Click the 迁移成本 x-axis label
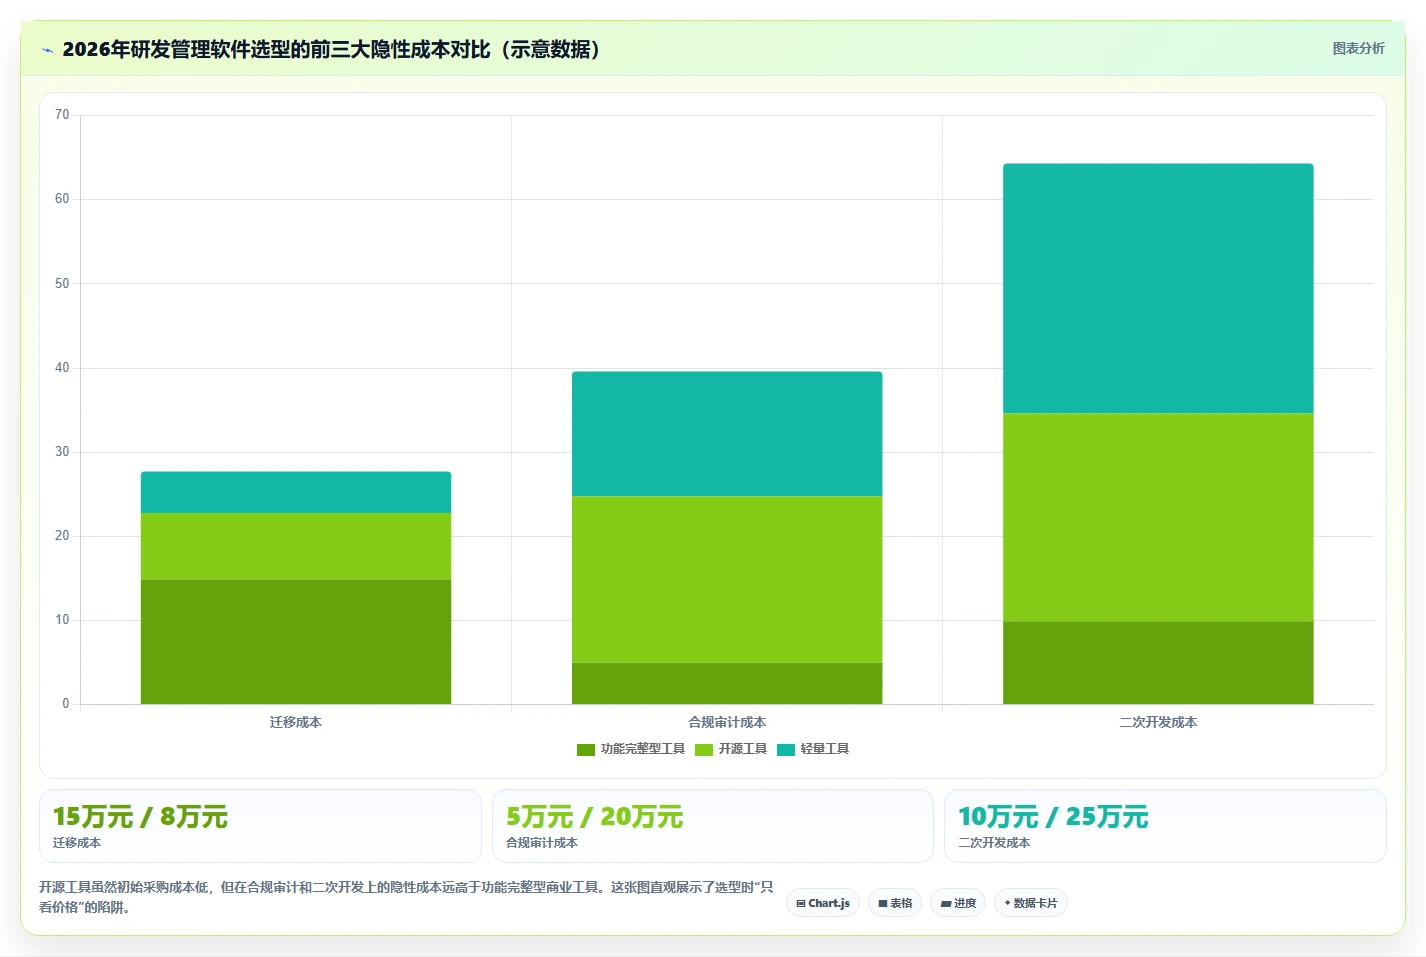 tap(296, 722)
